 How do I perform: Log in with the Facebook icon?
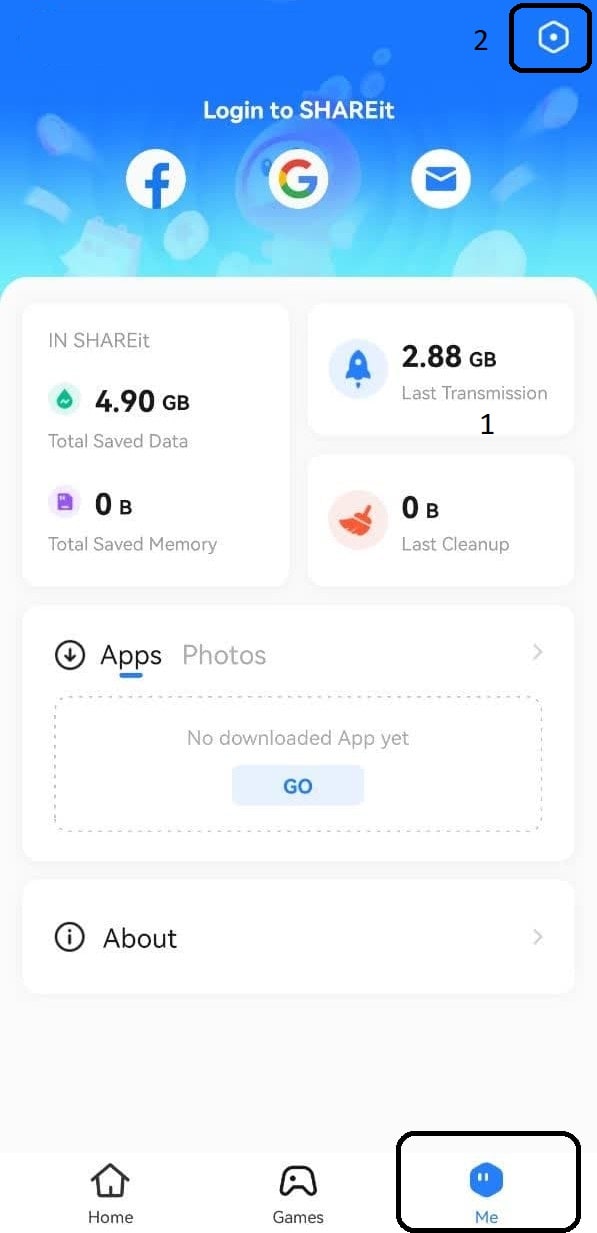click(156, 180)
